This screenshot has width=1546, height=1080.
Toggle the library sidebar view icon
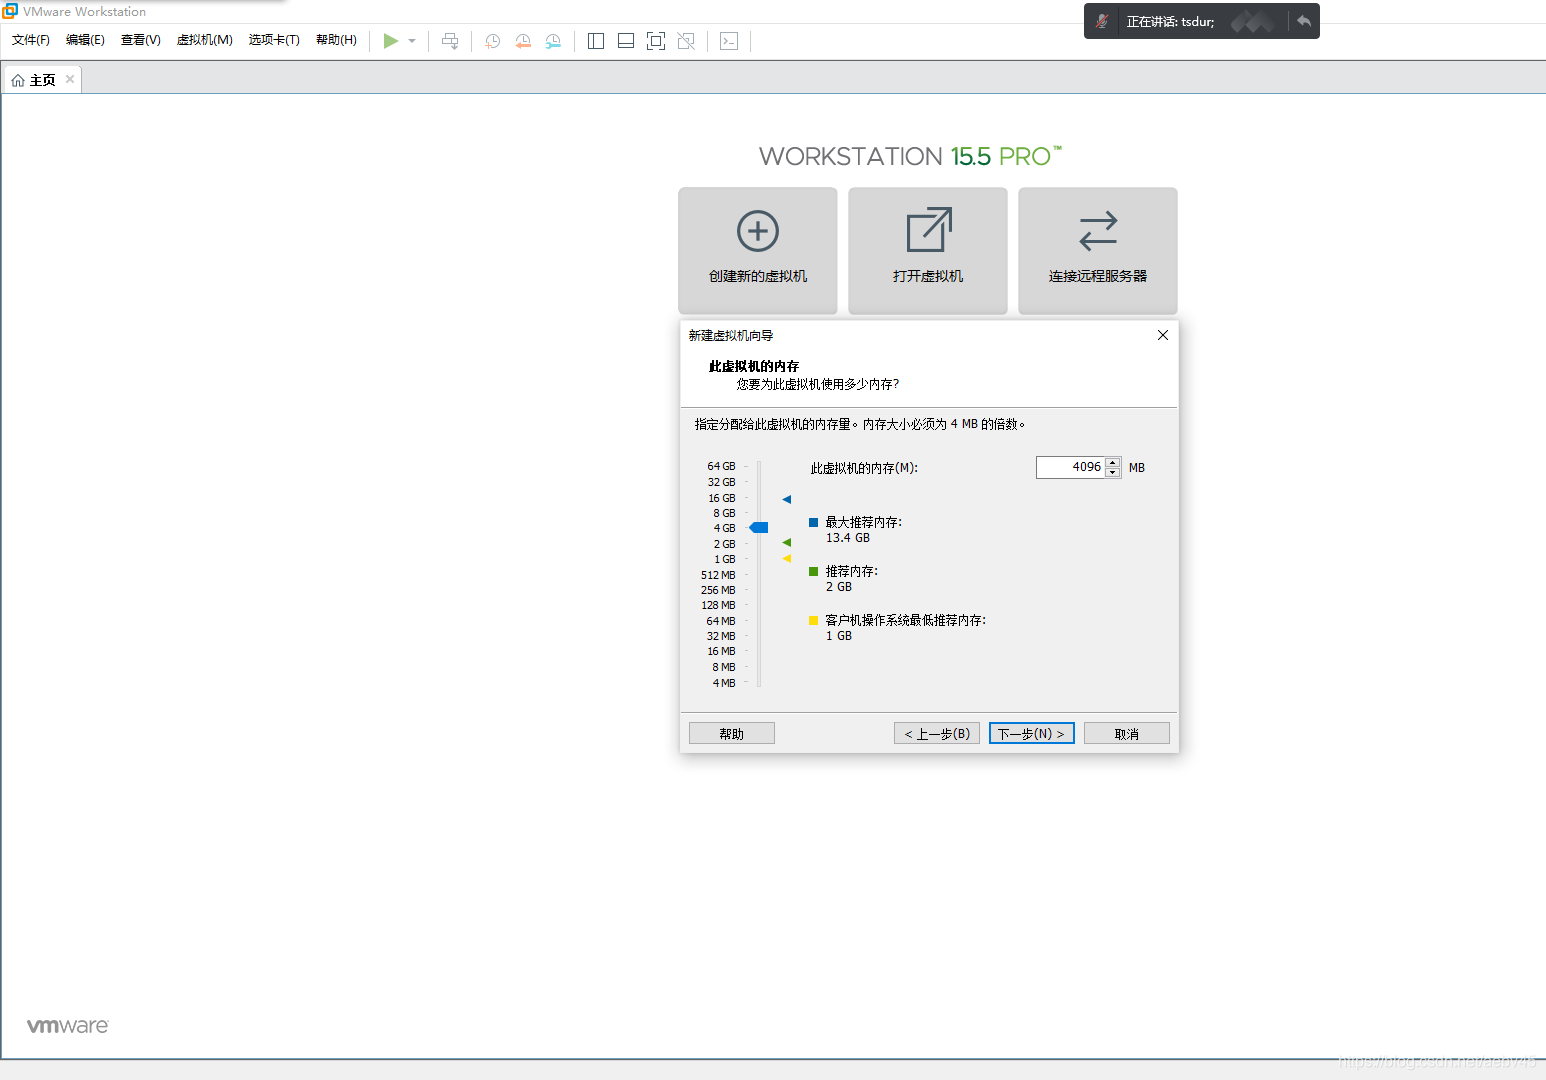596,41
